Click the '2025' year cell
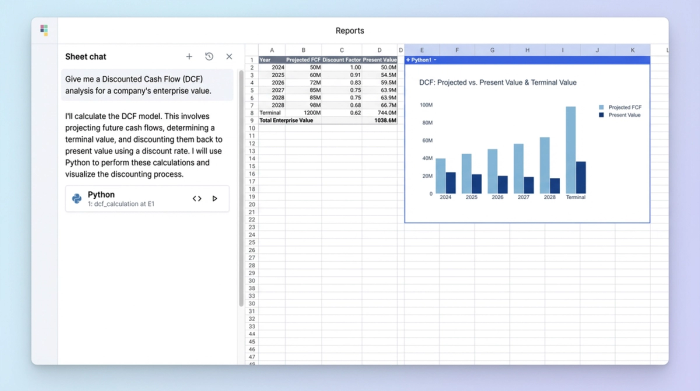 [x=272, y=75]
